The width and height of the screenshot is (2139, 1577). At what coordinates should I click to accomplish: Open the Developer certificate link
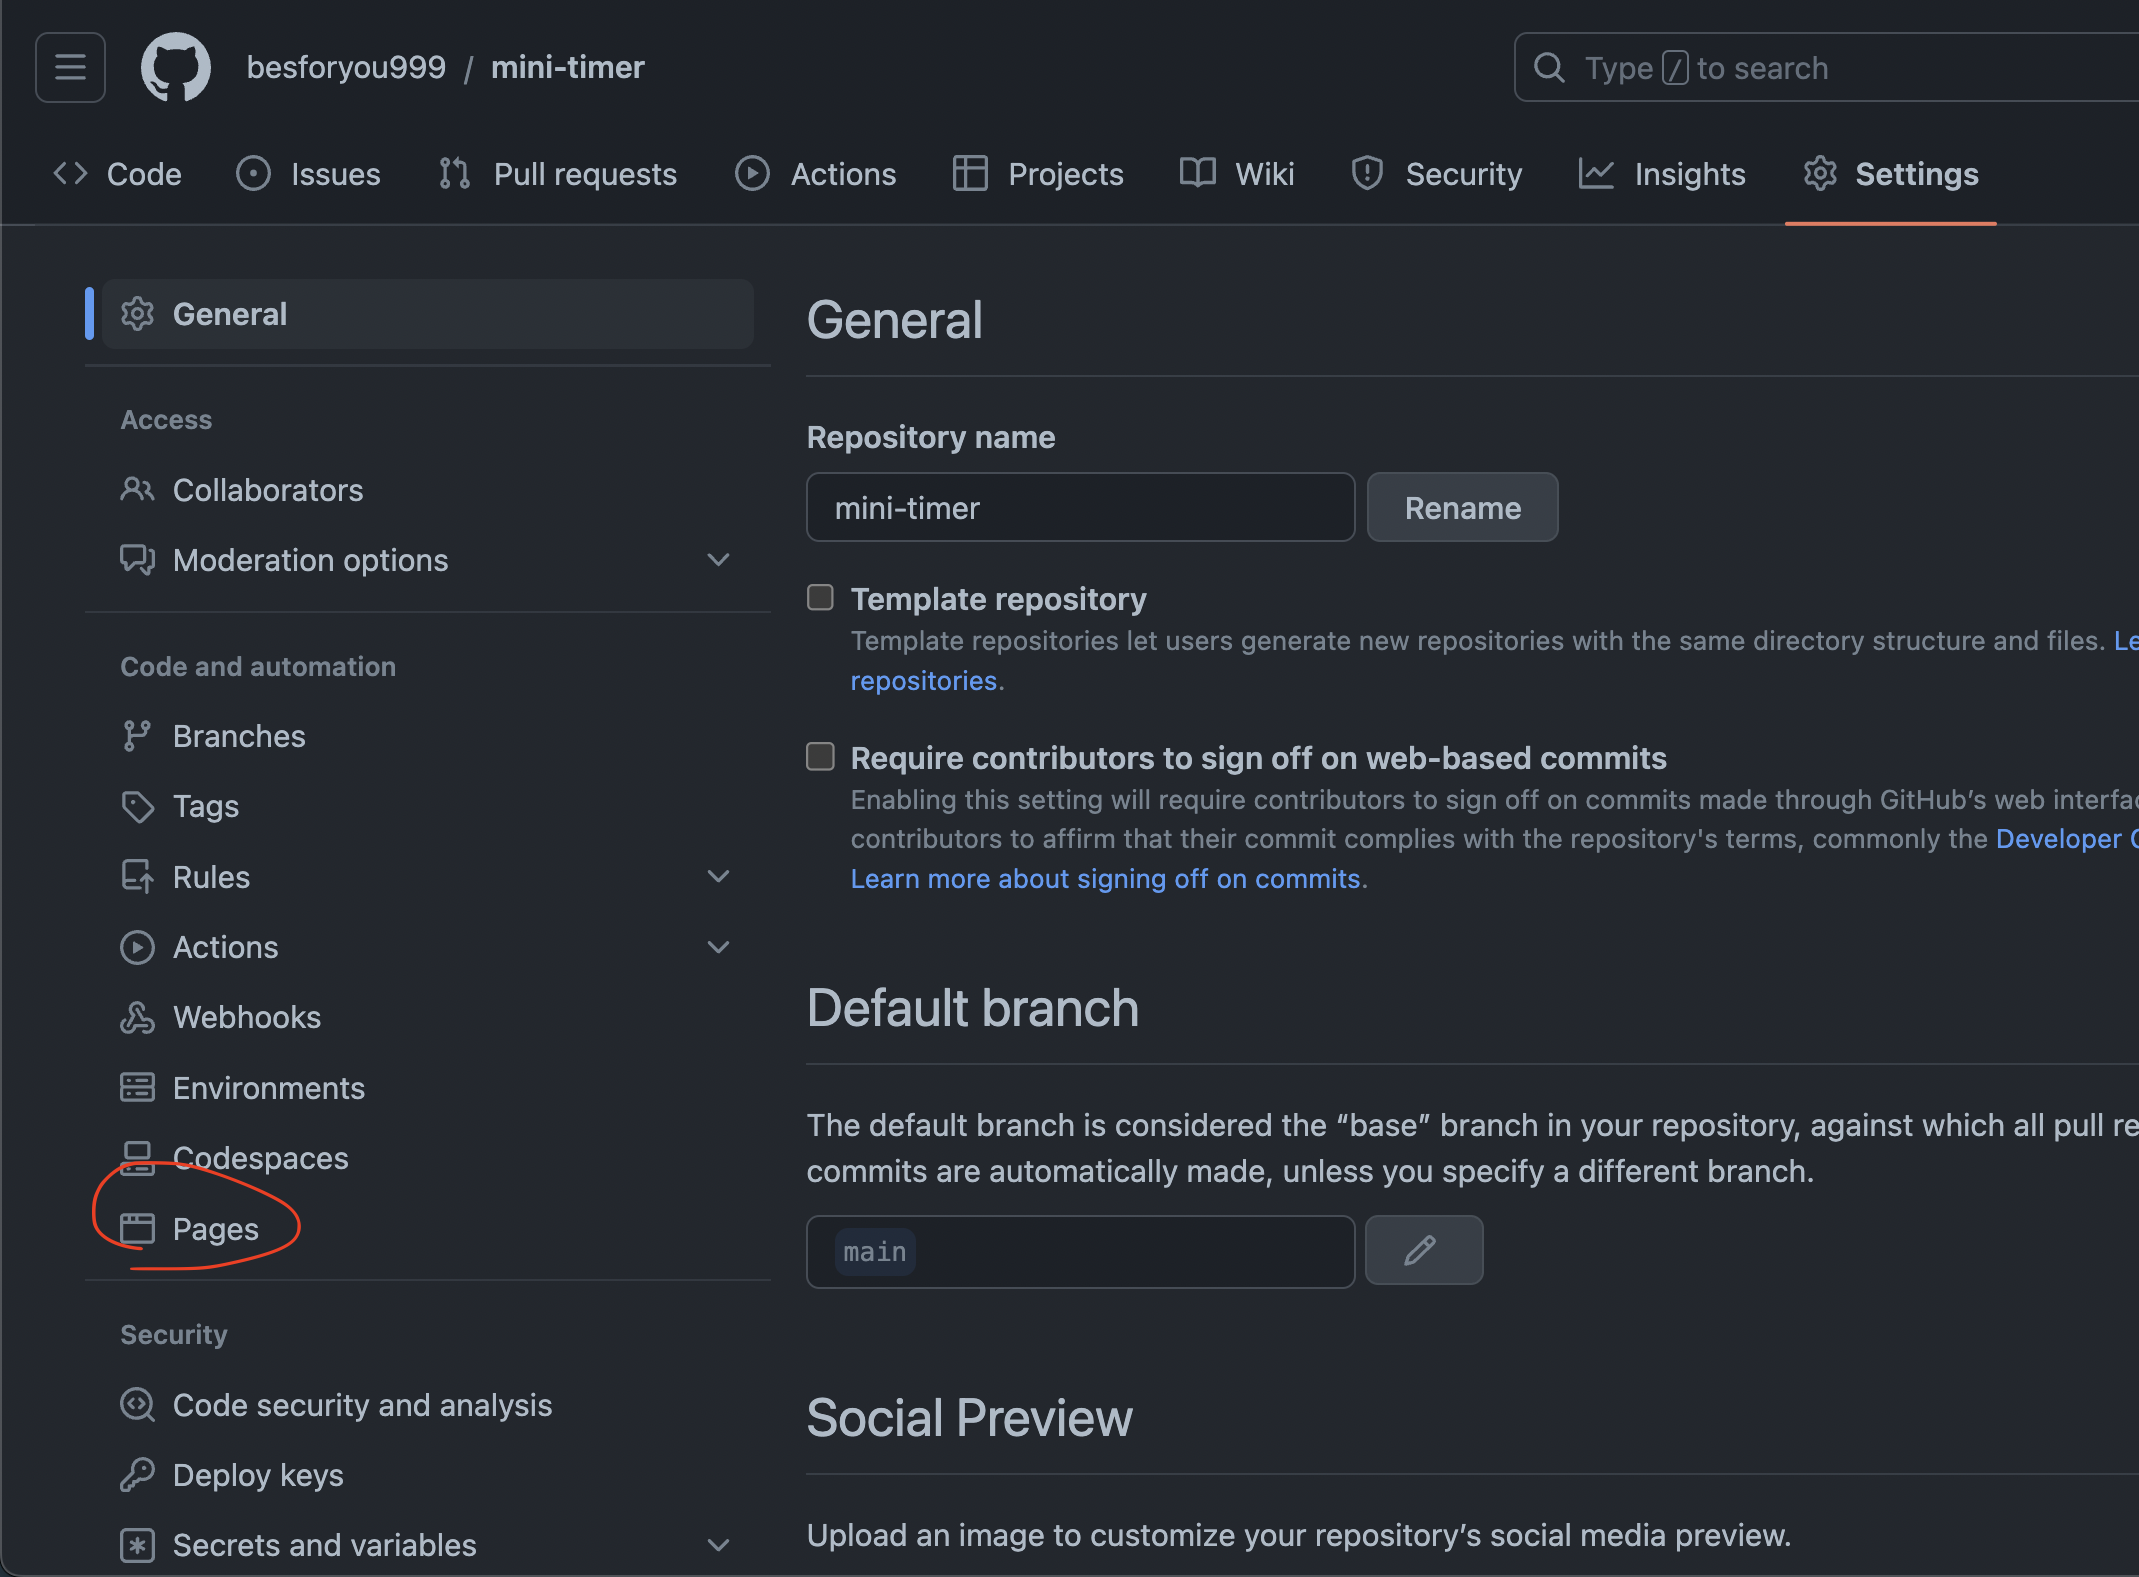point(2066,838)
